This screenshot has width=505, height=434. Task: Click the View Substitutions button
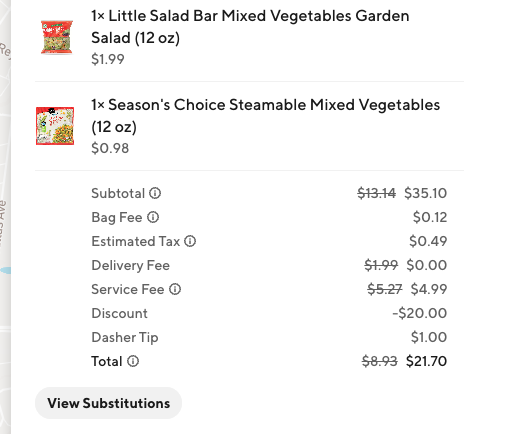109,403
